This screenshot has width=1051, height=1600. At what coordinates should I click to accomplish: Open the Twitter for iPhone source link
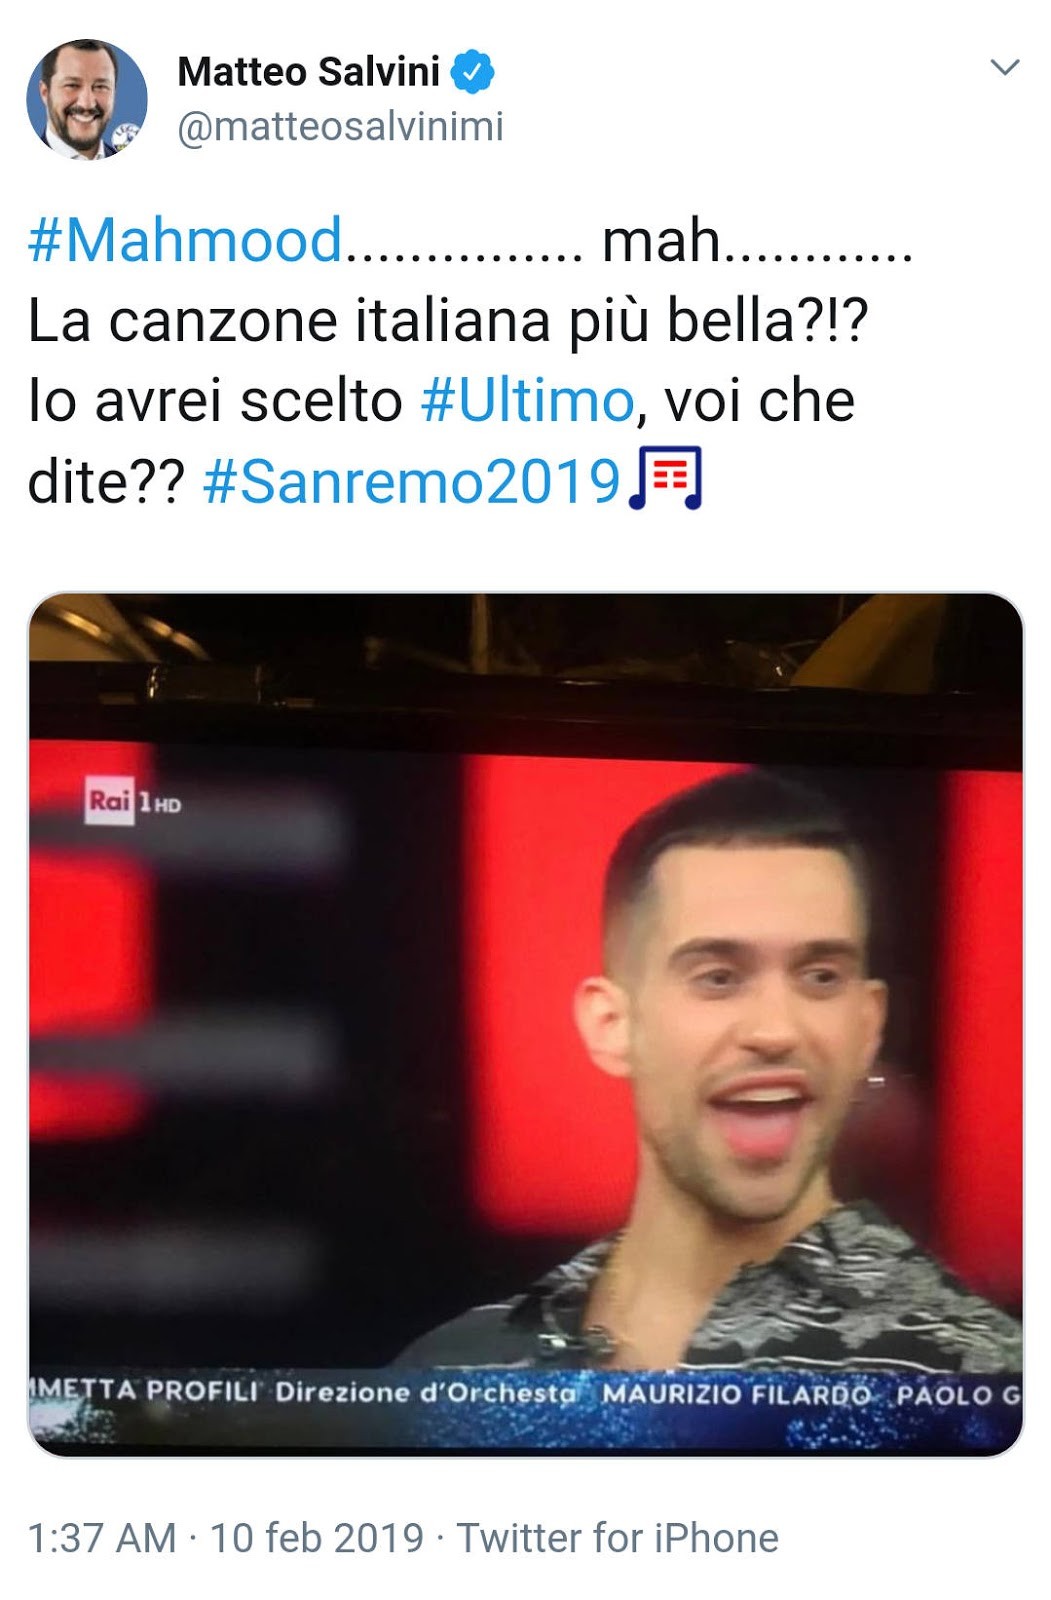[617, 1538]
